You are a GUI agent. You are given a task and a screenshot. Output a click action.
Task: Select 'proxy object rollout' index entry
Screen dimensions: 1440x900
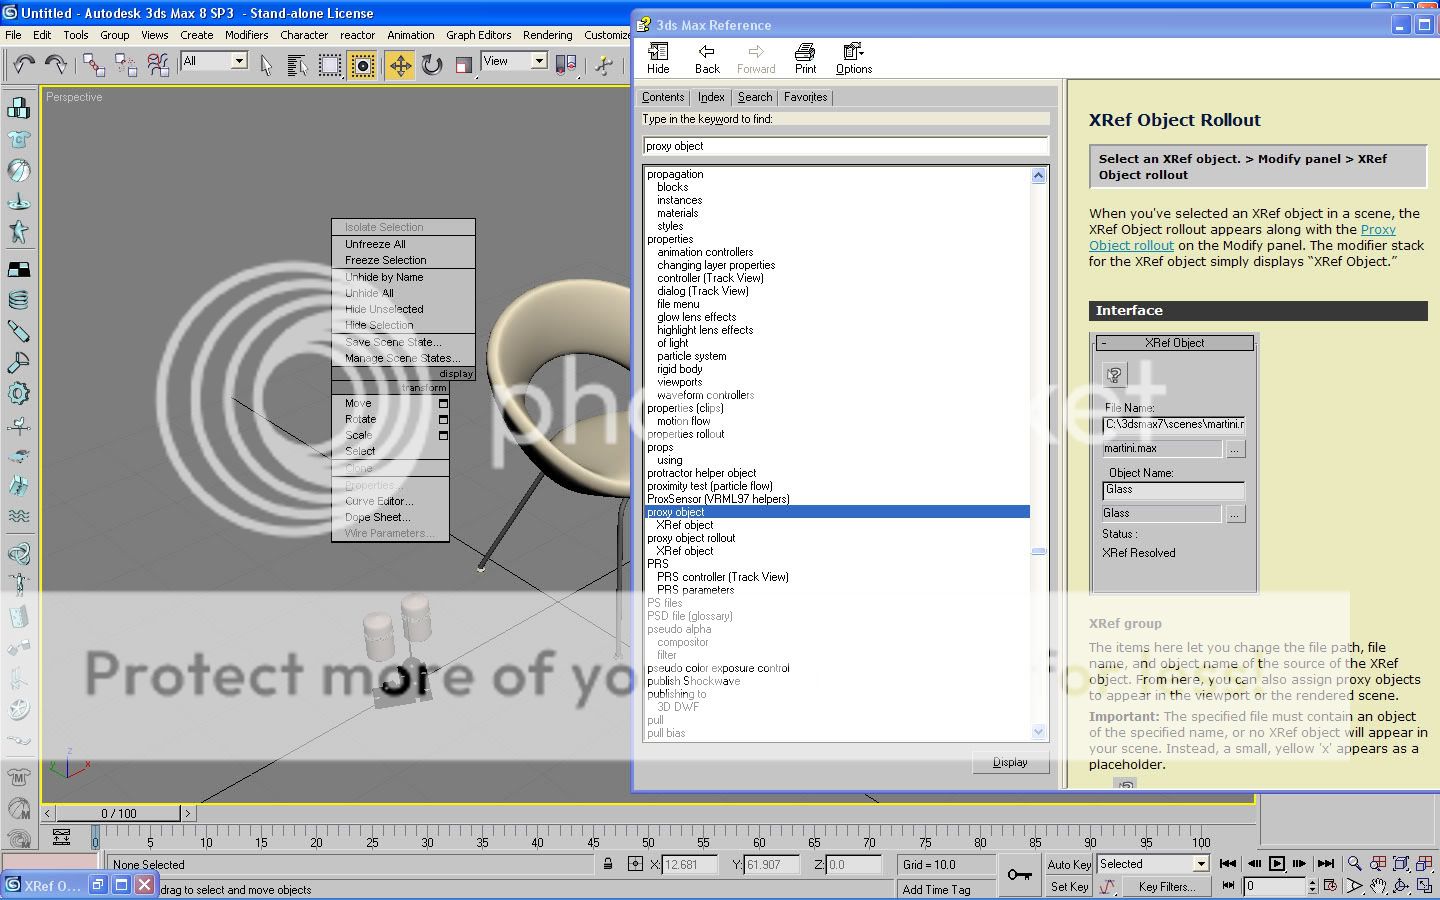691,538
